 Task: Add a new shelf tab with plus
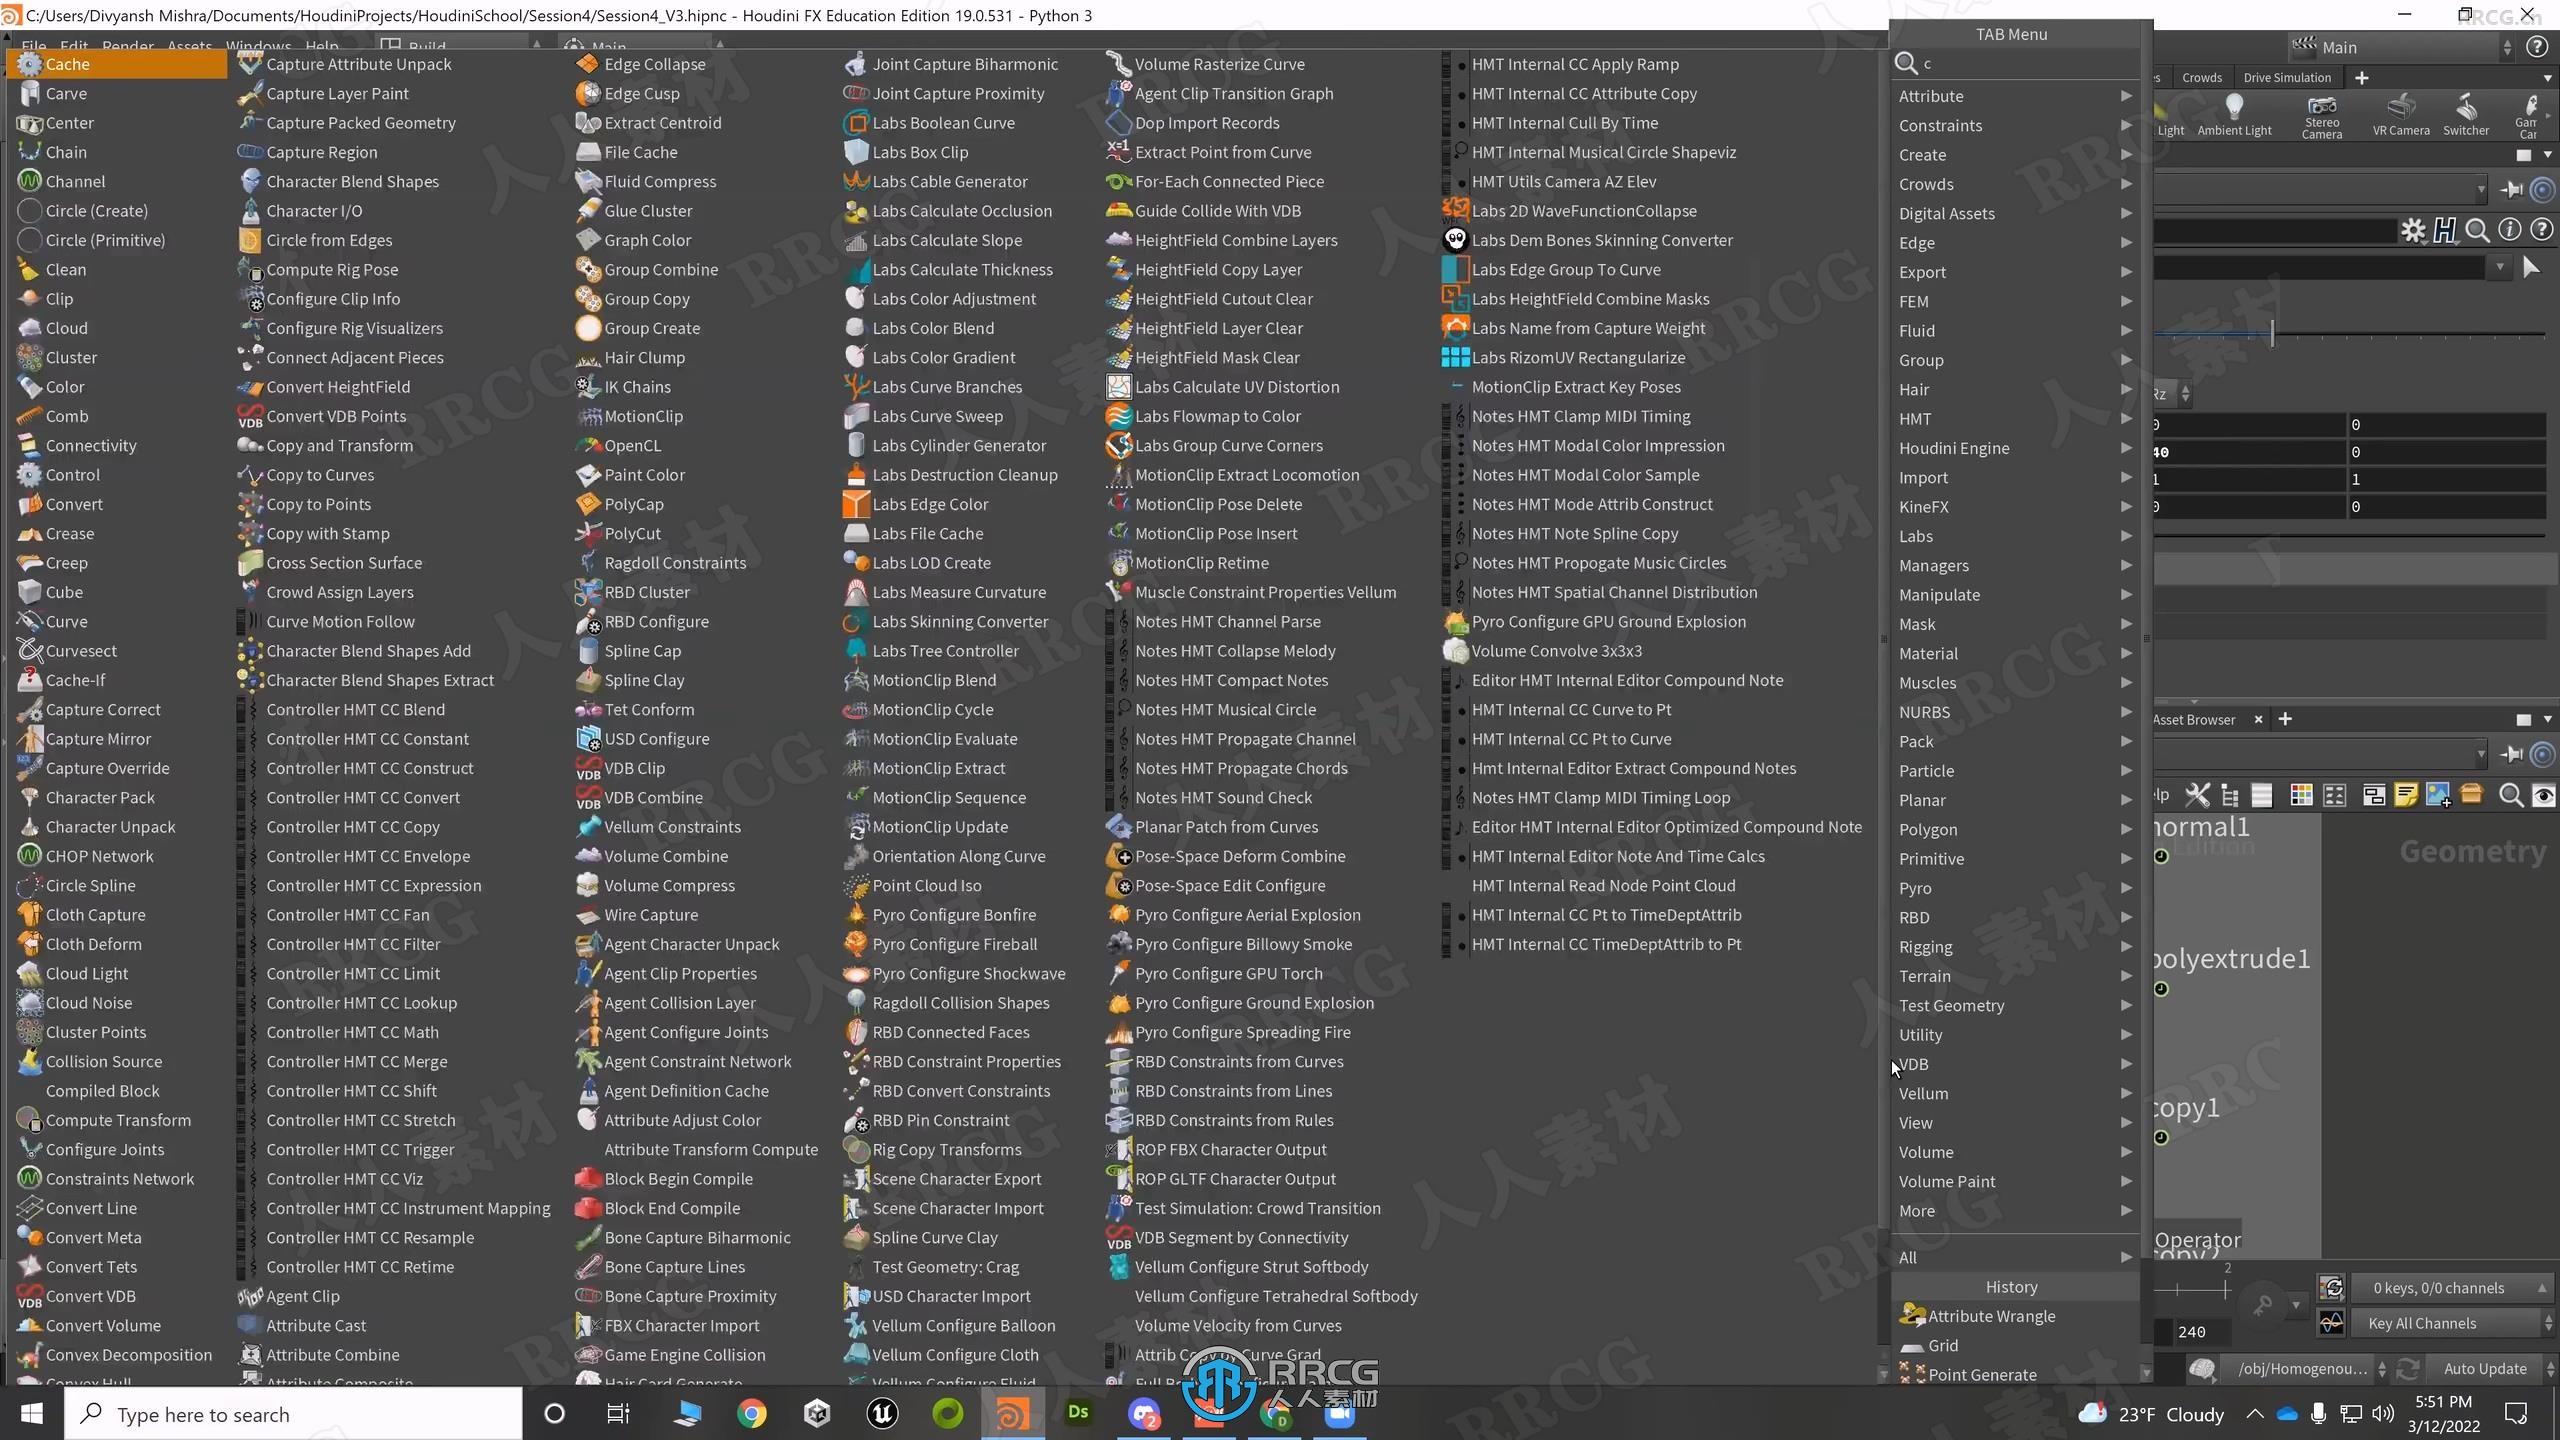click(2361, 77)
